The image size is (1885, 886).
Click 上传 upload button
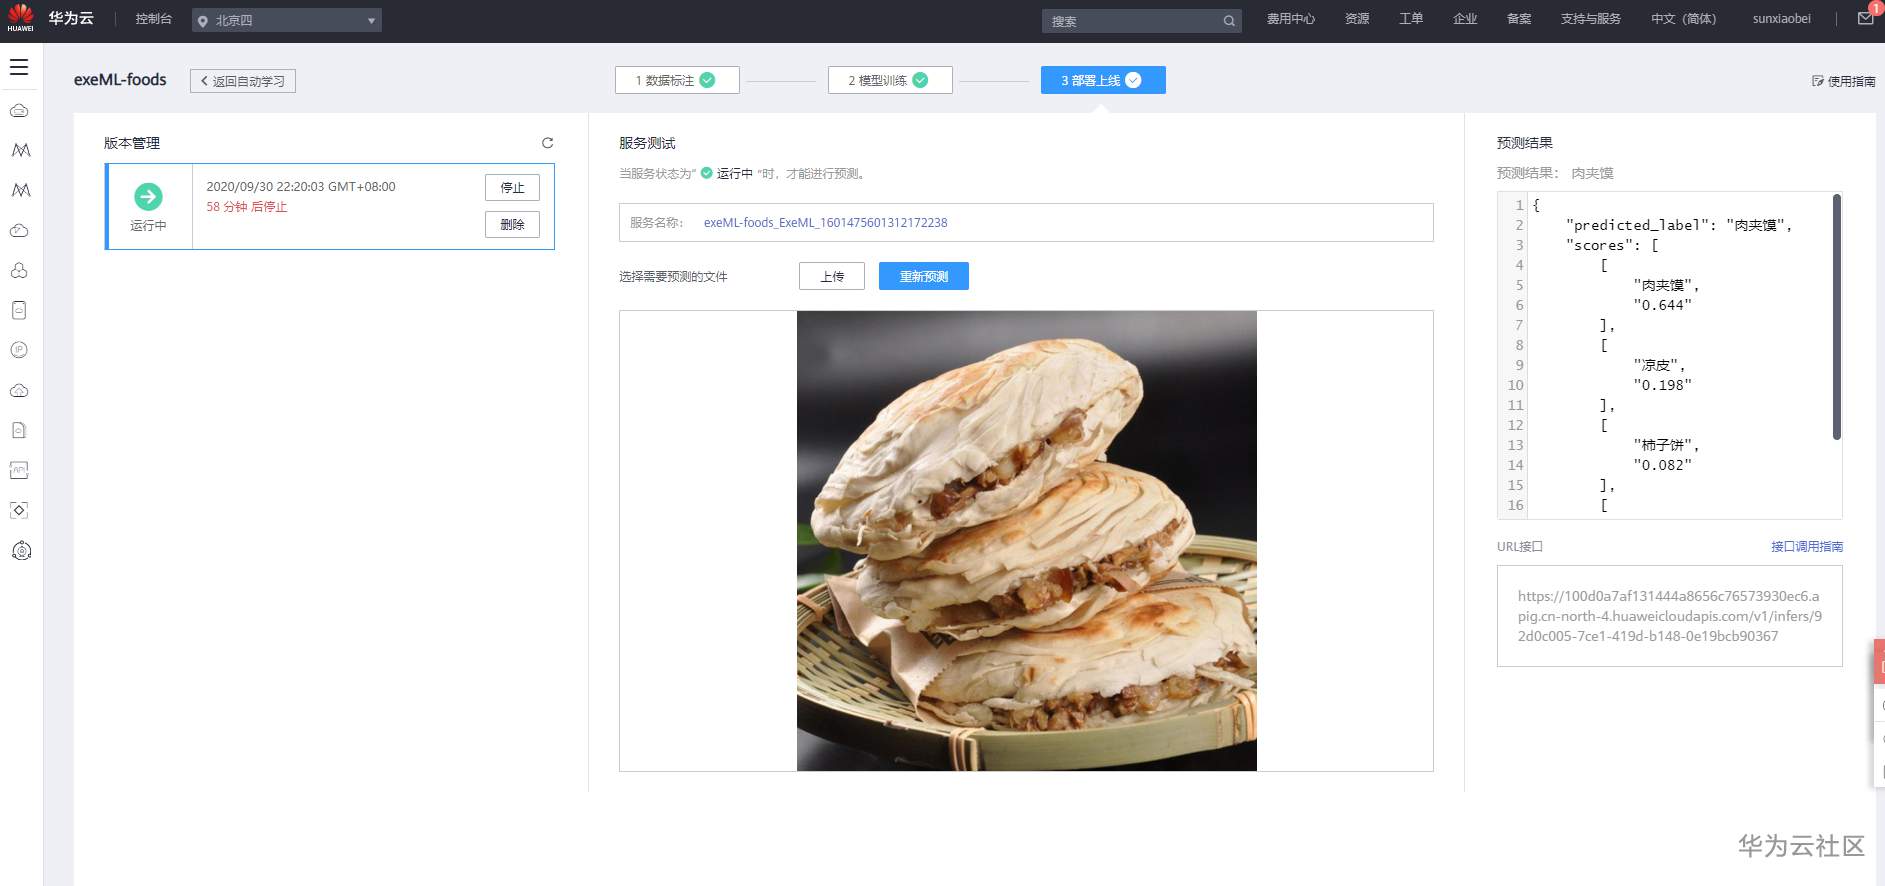(832, 276)
